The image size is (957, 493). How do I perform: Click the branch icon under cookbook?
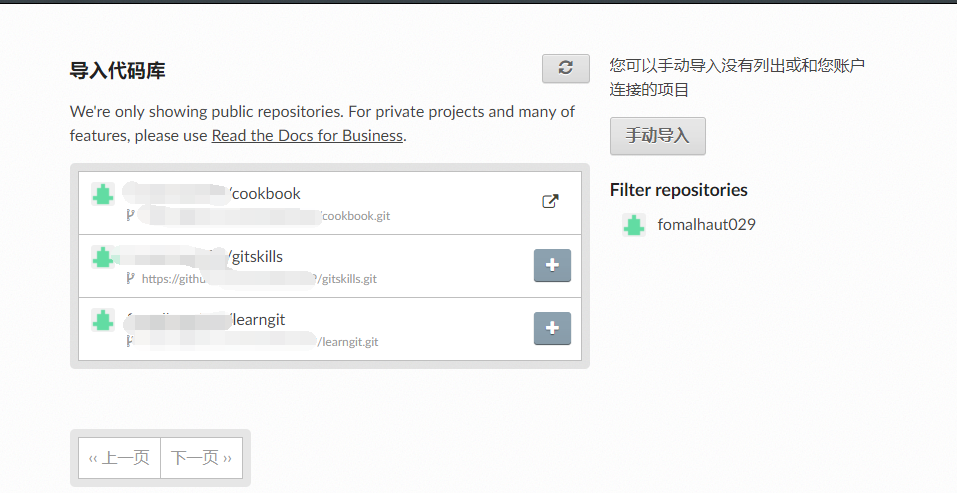click(130, 215)
